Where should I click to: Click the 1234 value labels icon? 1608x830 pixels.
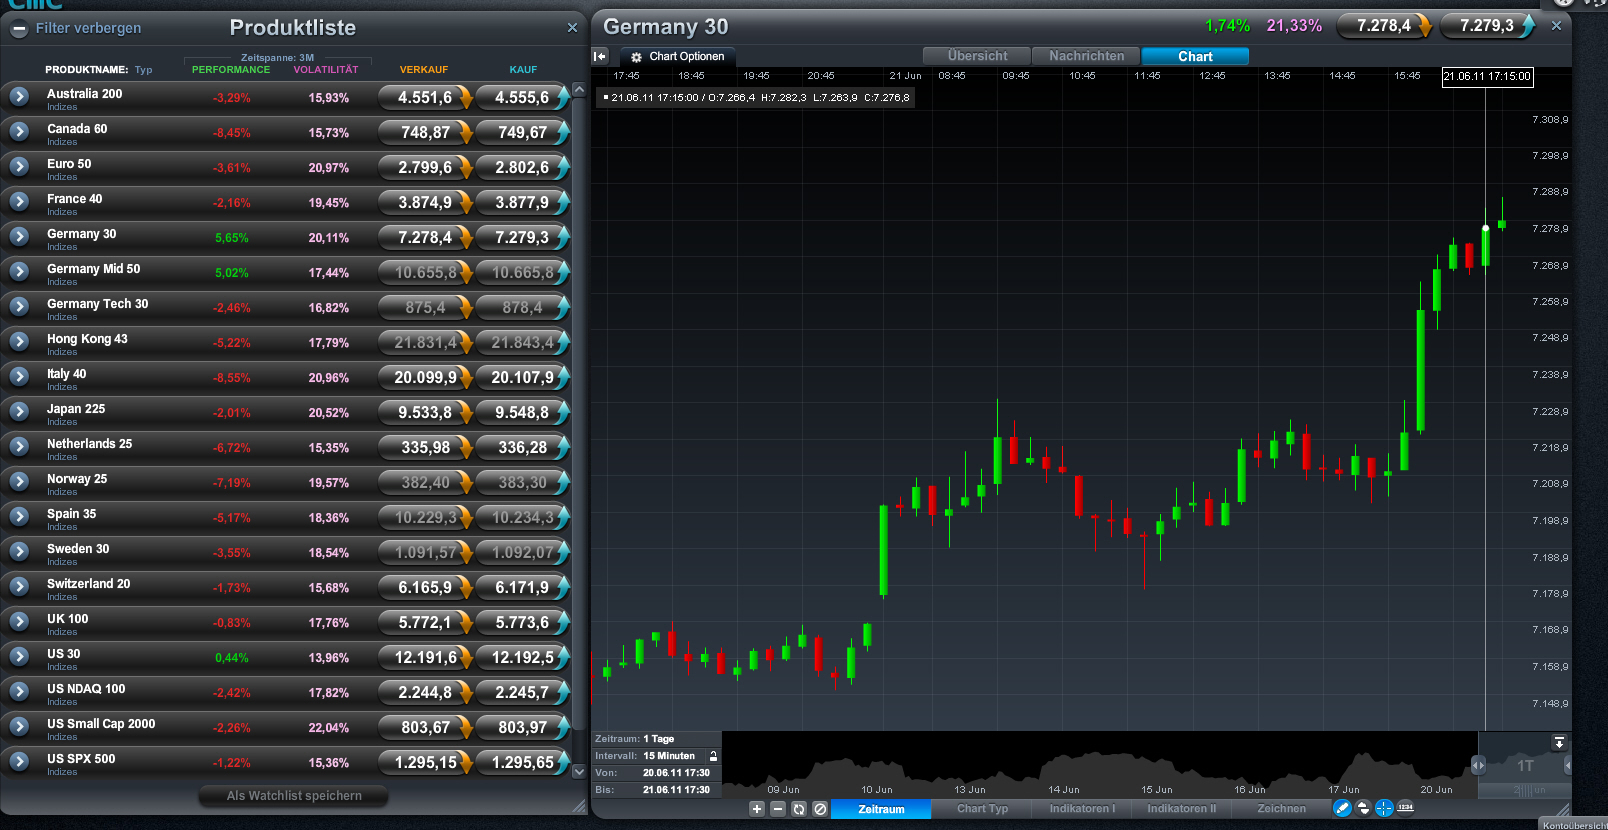click(1405, 807)
